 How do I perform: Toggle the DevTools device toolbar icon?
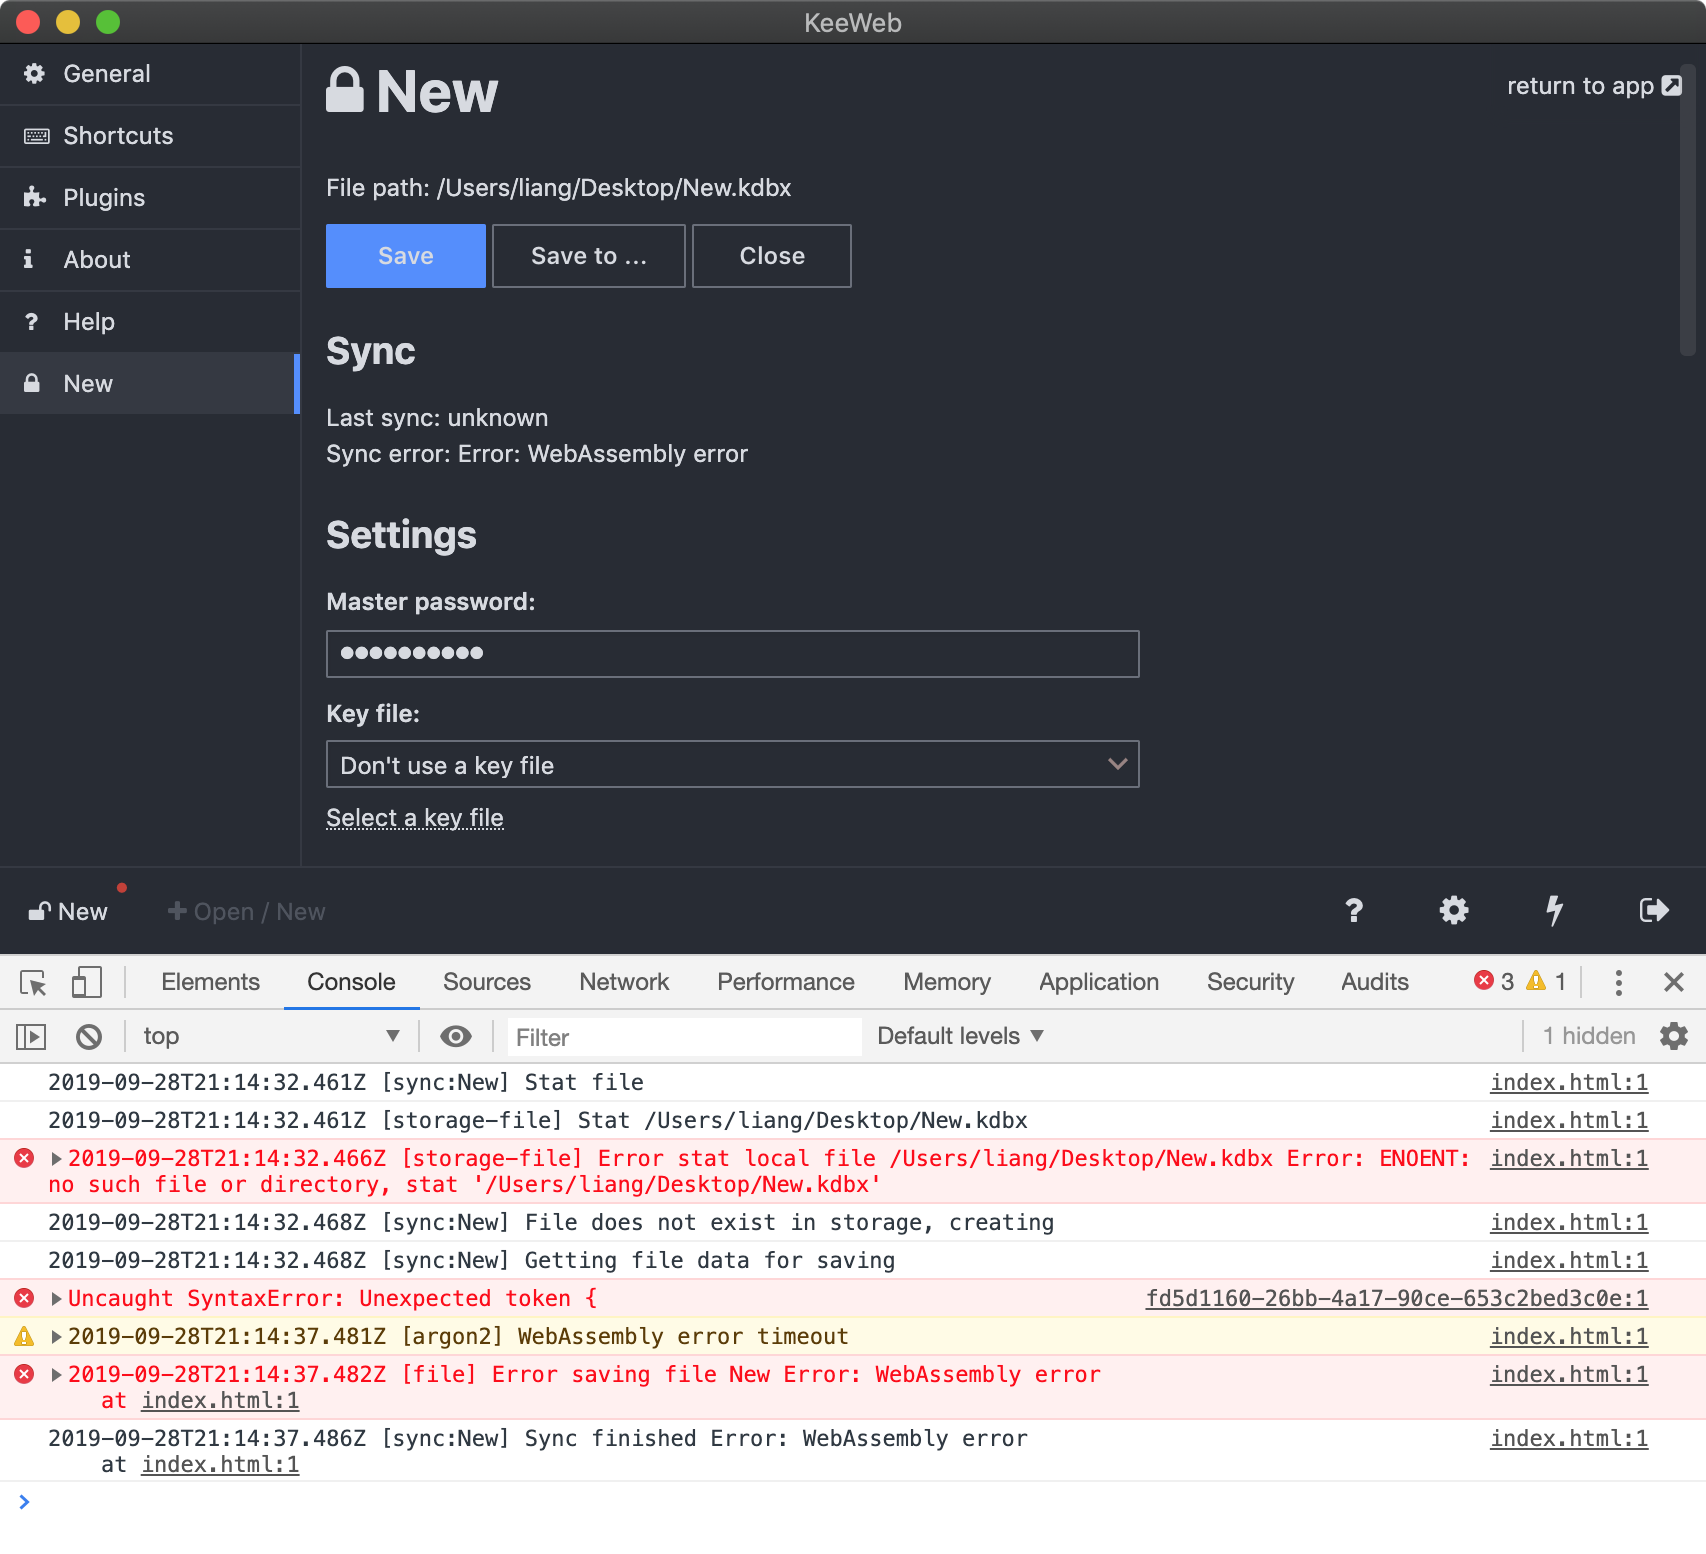click(87, 982)
